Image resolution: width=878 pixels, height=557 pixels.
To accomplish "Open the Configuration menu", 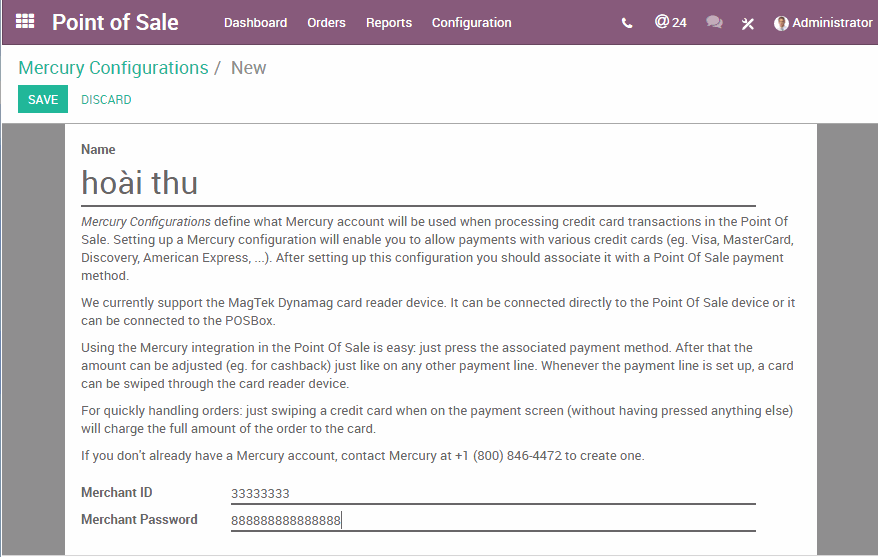I will 471,23.
